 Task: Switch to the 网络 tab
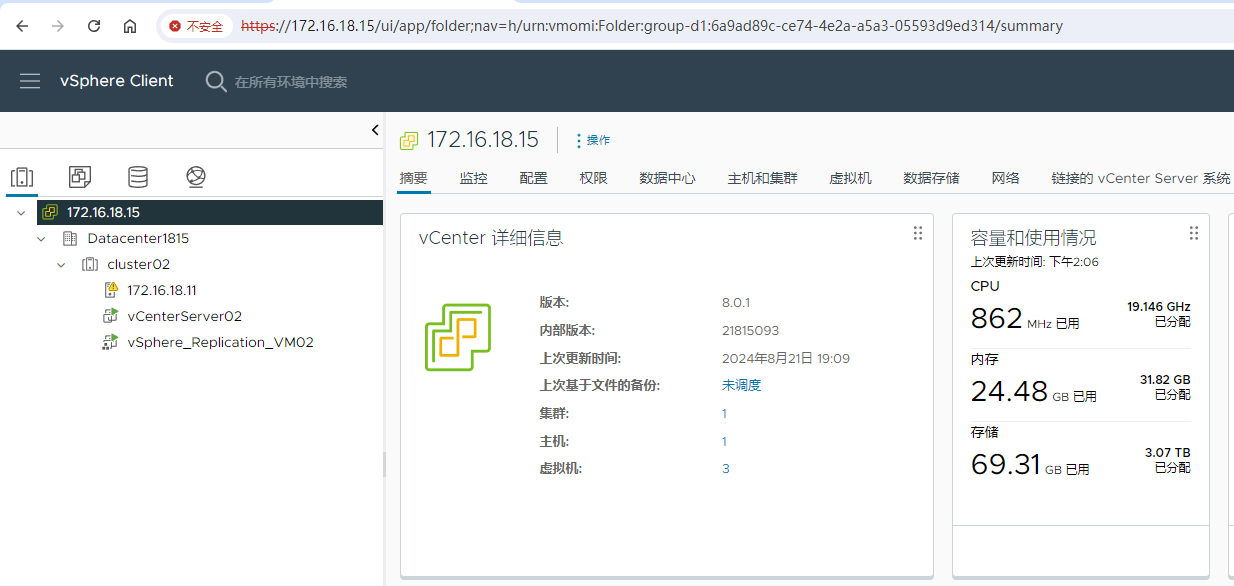tap(1005, 178)
